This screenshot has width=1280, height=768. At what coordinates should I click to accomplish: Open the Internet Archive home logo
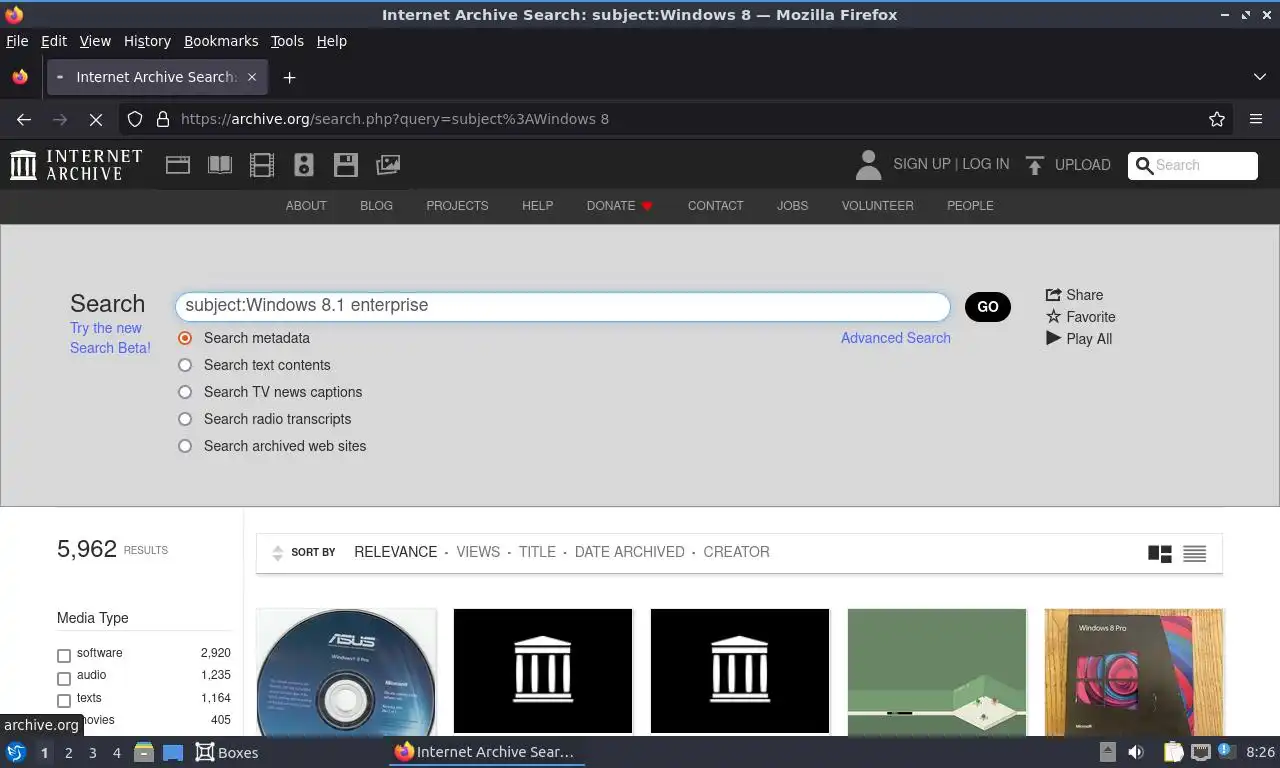pyautogui.click(x=76, y=165)
